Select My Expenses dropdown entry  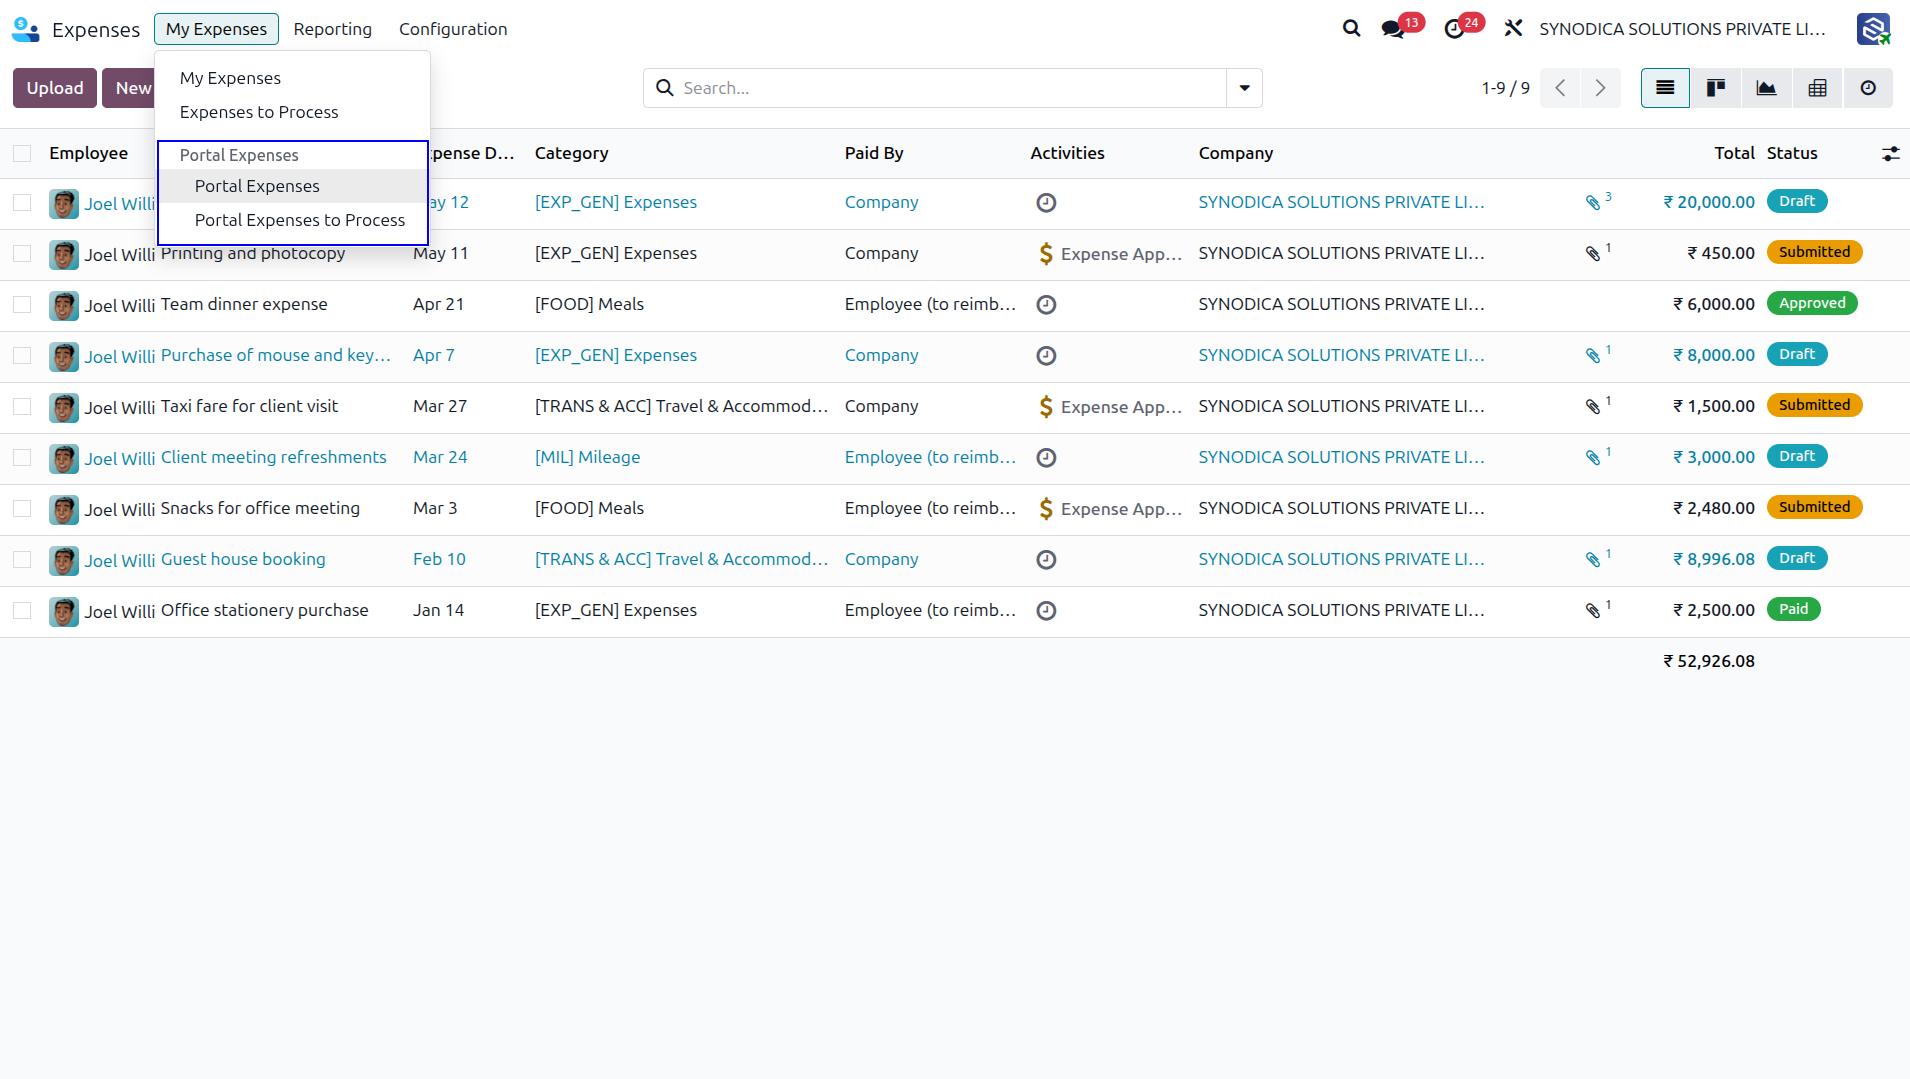(x=230, y=78)
